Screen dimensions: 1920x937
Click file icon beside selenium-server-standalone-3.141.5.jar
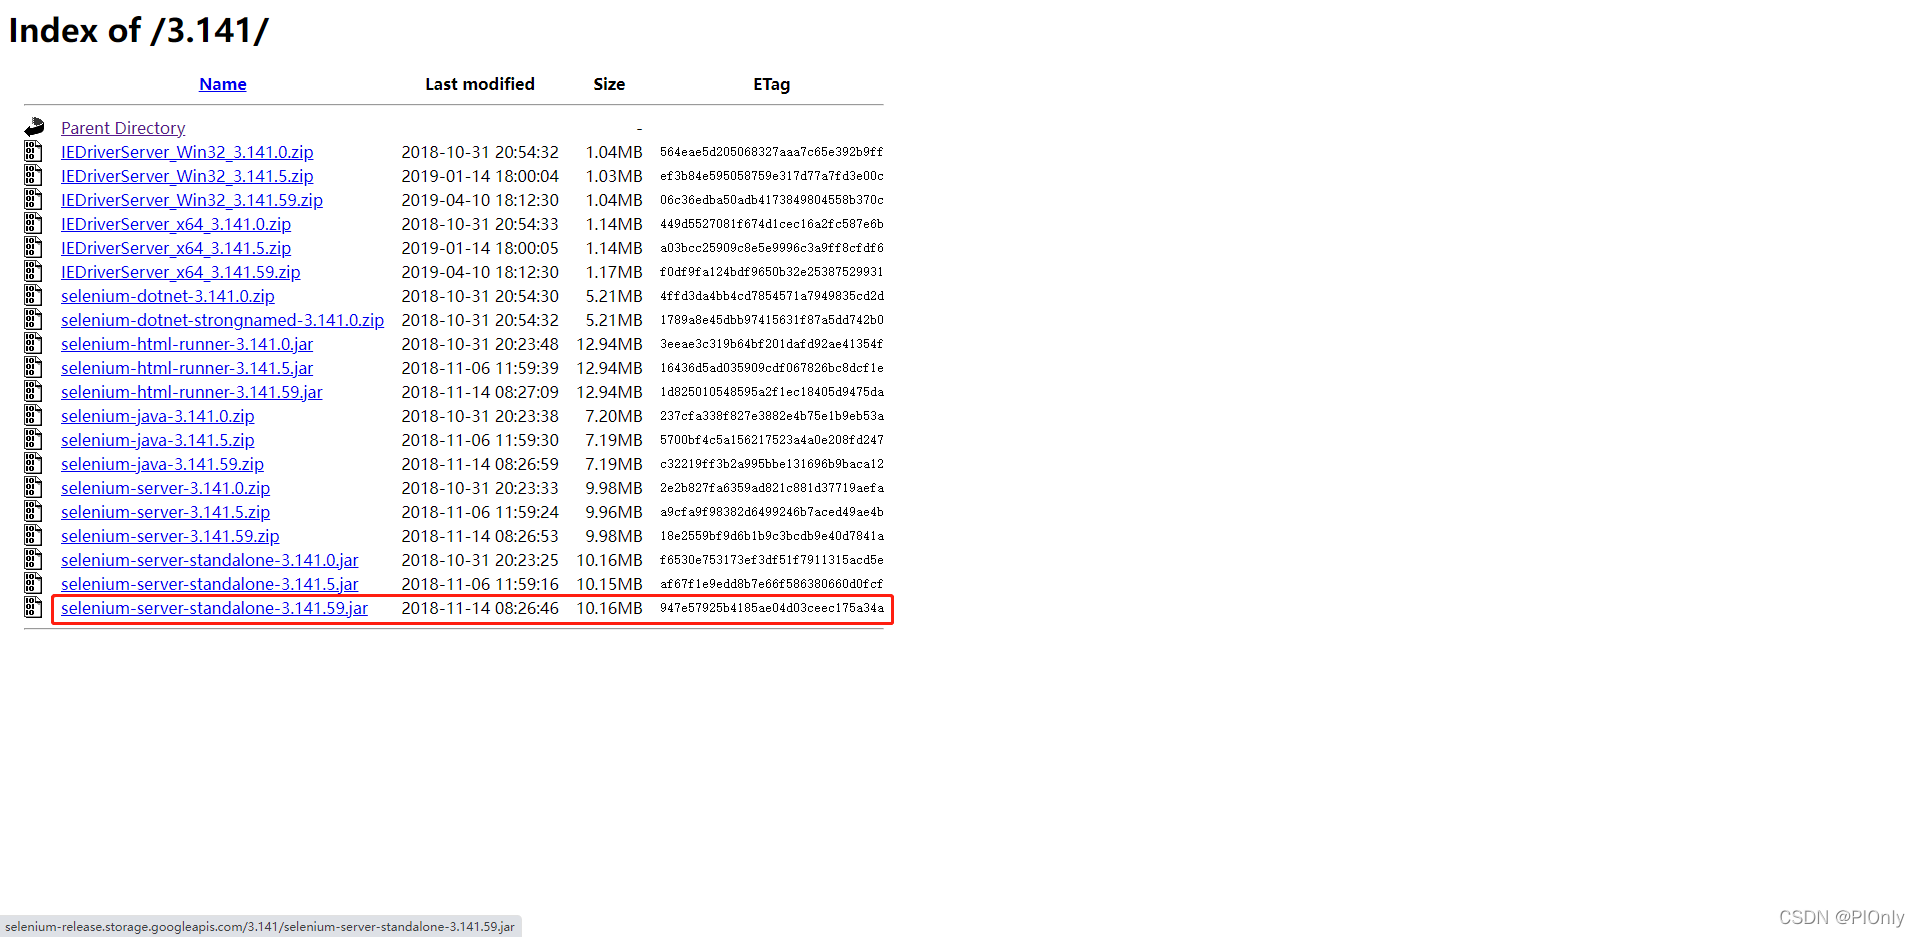(33, 584)
